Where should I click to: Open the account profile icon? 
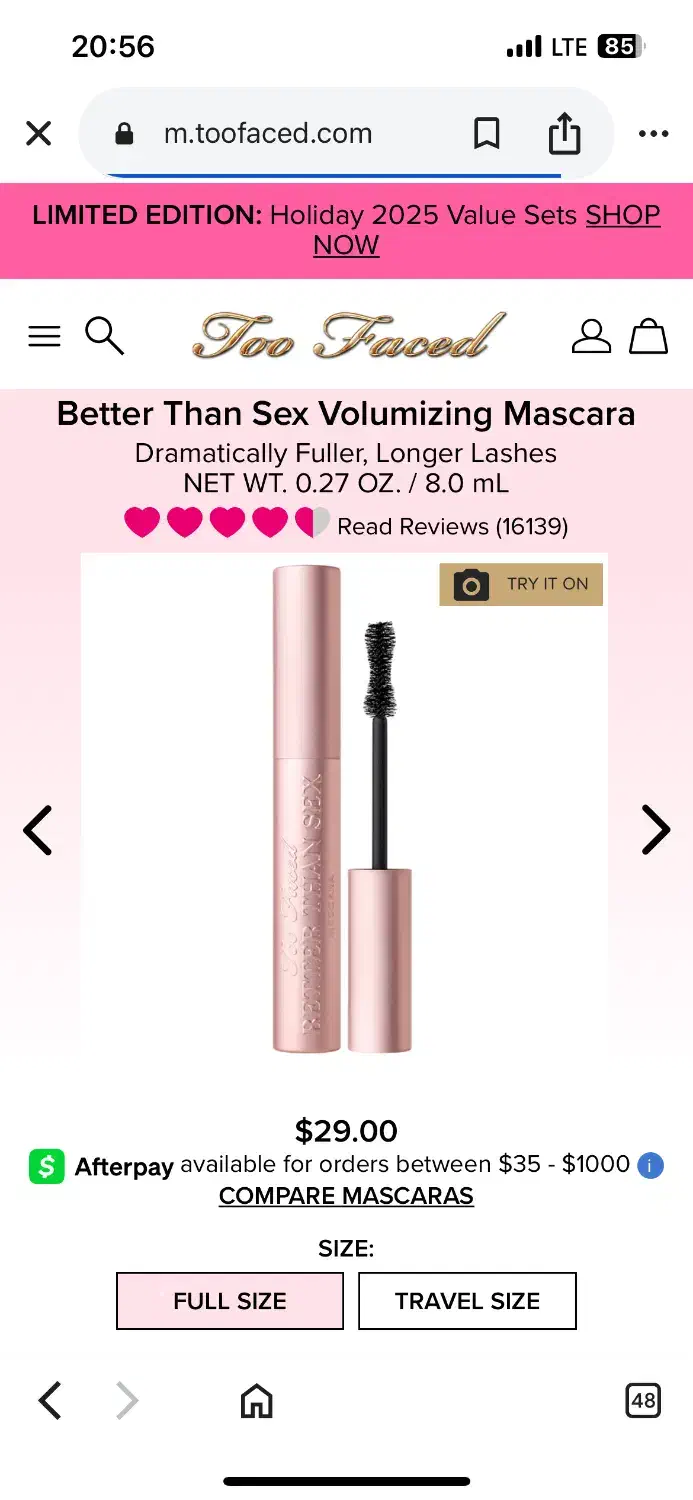point(591,336)
